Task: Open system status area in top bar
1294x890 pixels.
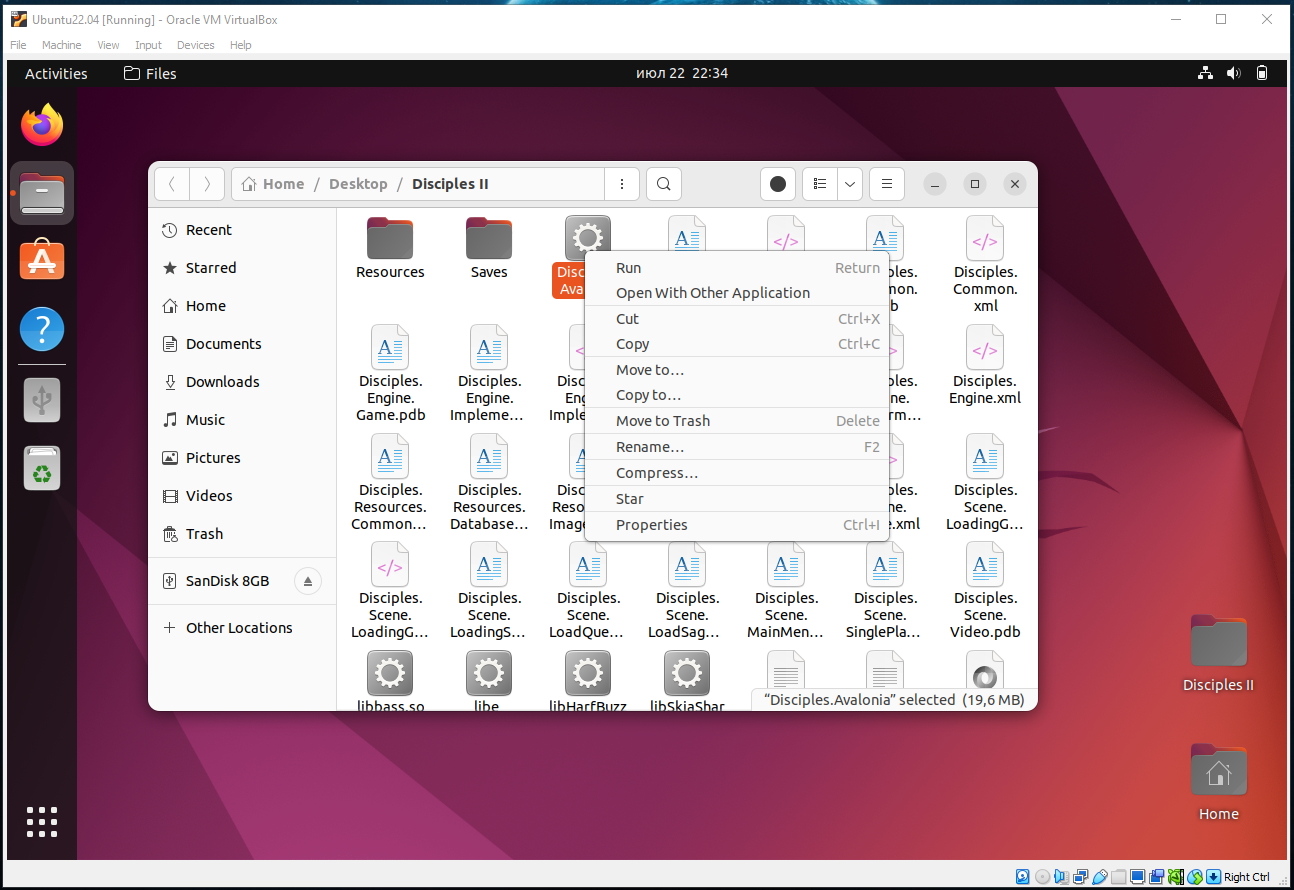Action: point(1233,73)
